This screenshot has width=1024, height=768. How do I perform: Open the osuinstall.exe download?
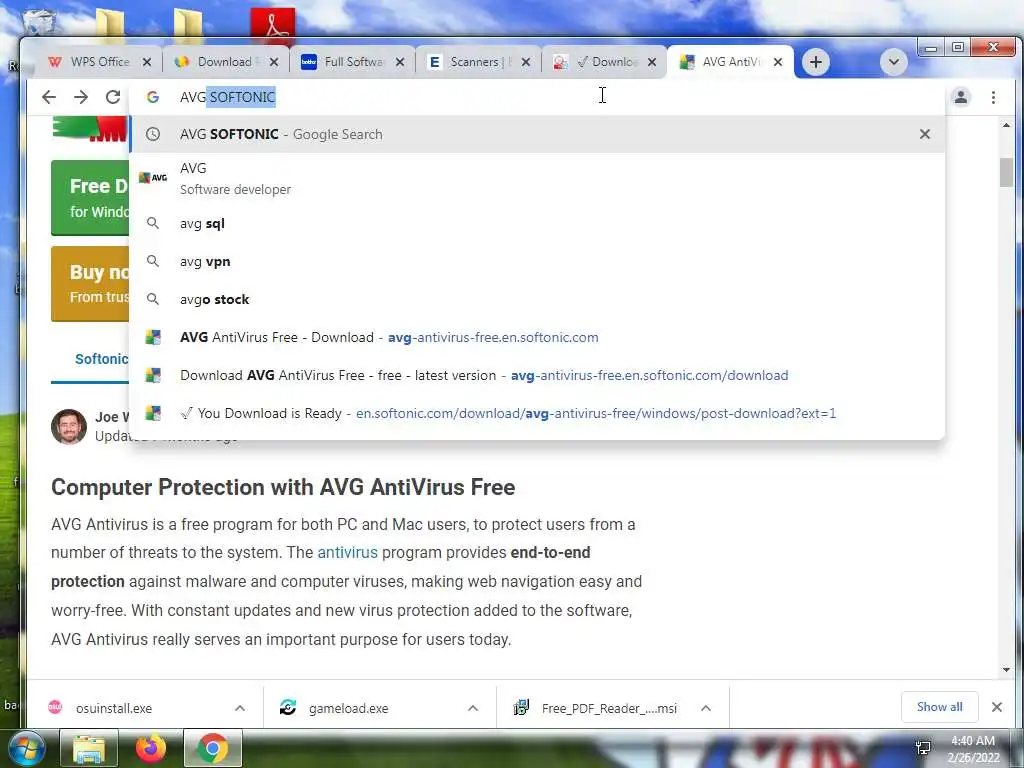[114, 709]
